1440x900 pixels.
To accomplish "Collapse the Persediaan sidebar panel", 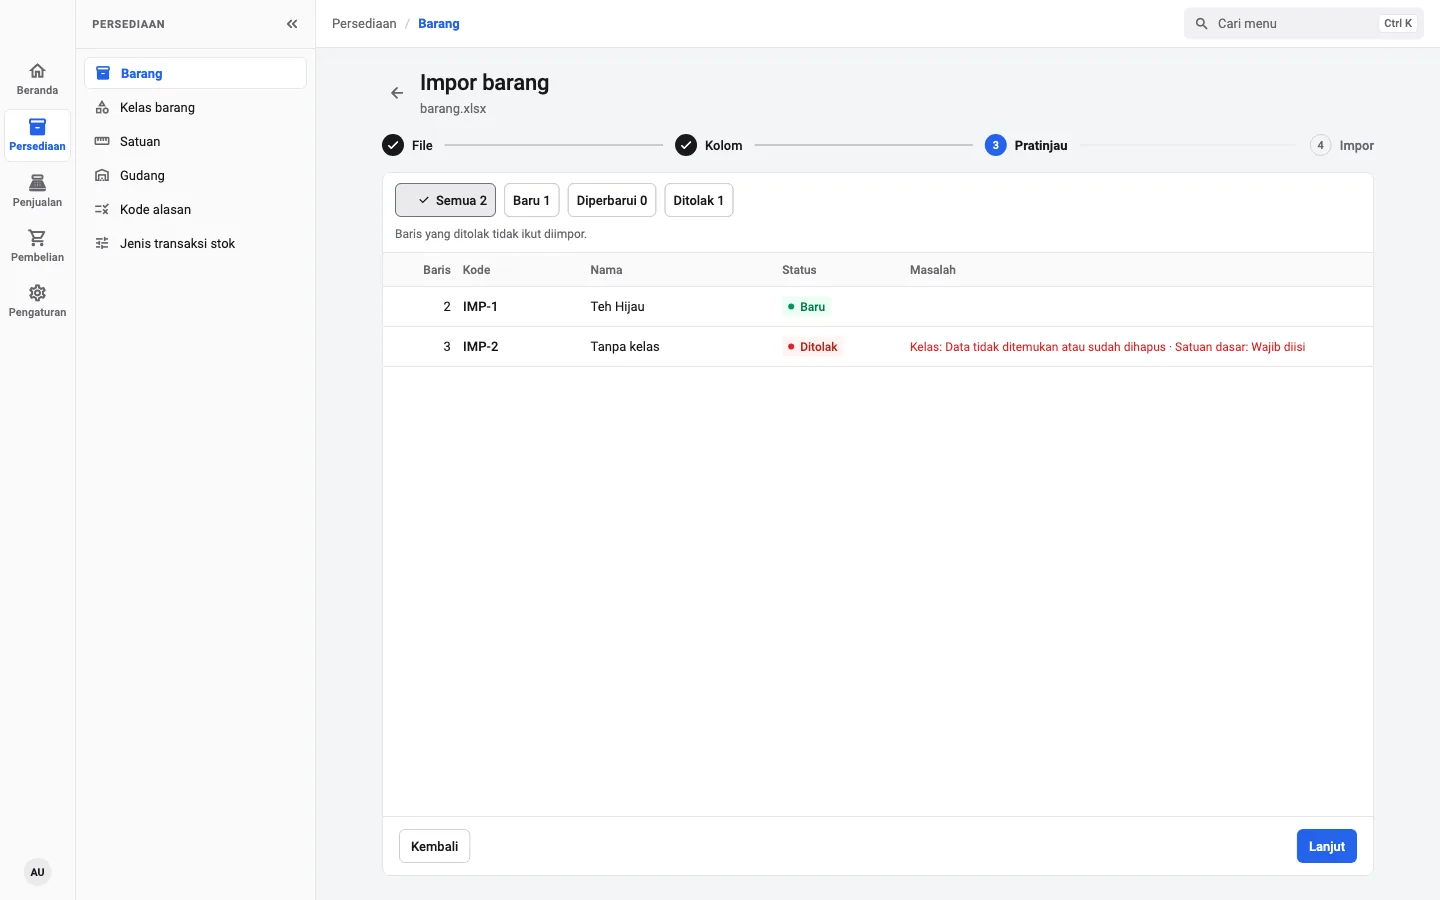I will pos(292,24).
